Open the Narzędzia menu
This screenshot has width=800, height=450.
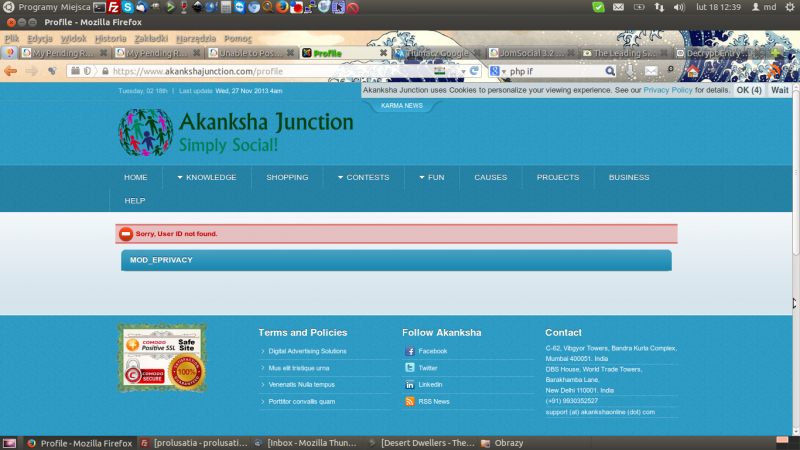pyautogui.click(x=196, y=38)
